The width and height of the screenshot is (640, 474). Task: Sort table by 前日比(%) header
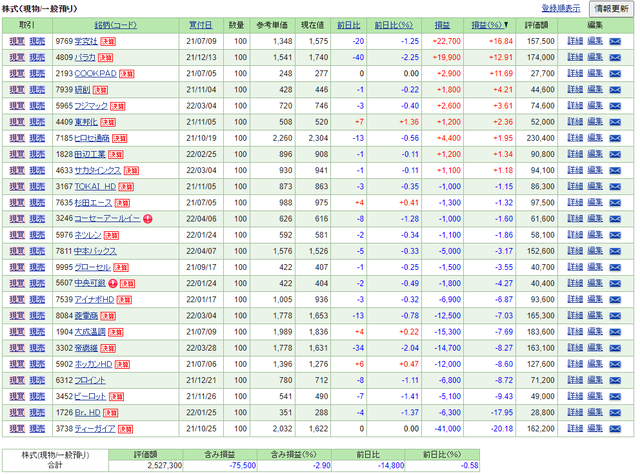pyautogui.click(x=394, y=25)
